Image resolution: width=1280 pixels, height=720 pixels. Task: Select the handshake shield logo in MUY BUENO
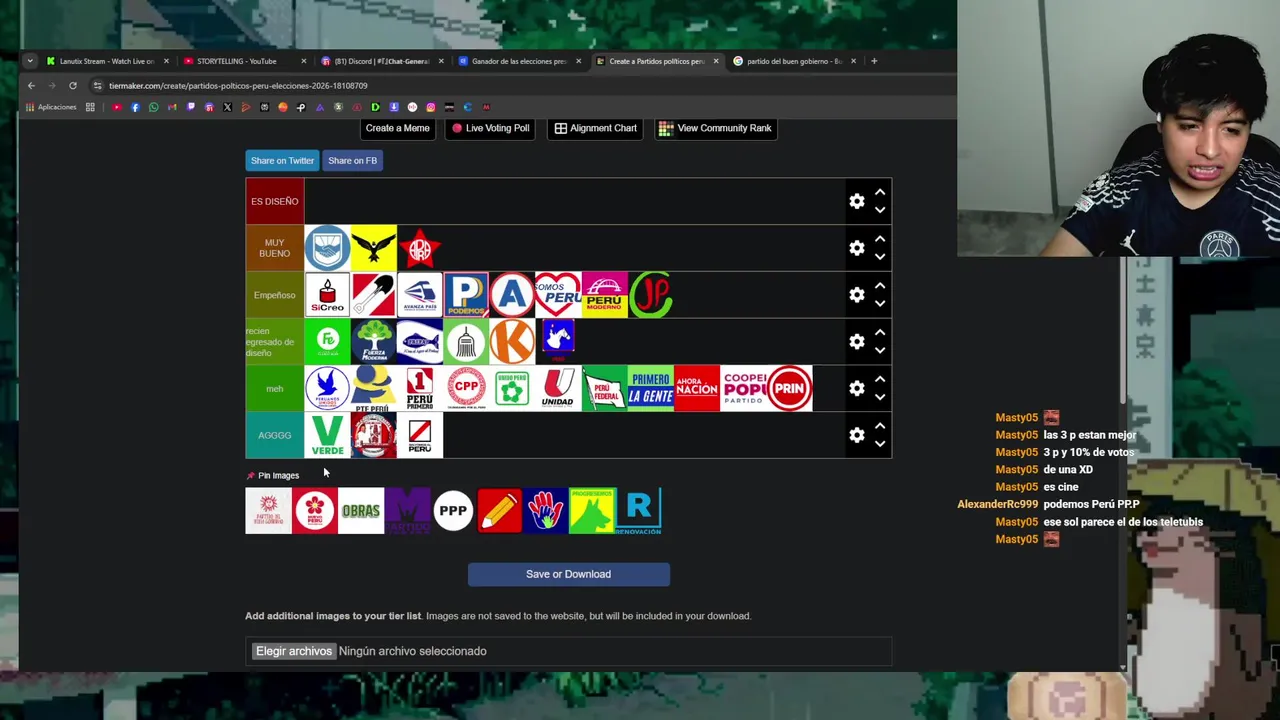pyautogui.click(x=327, y=248)
